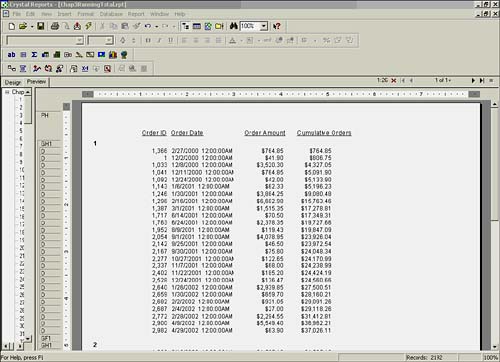Toggle left text alignment

184,40
